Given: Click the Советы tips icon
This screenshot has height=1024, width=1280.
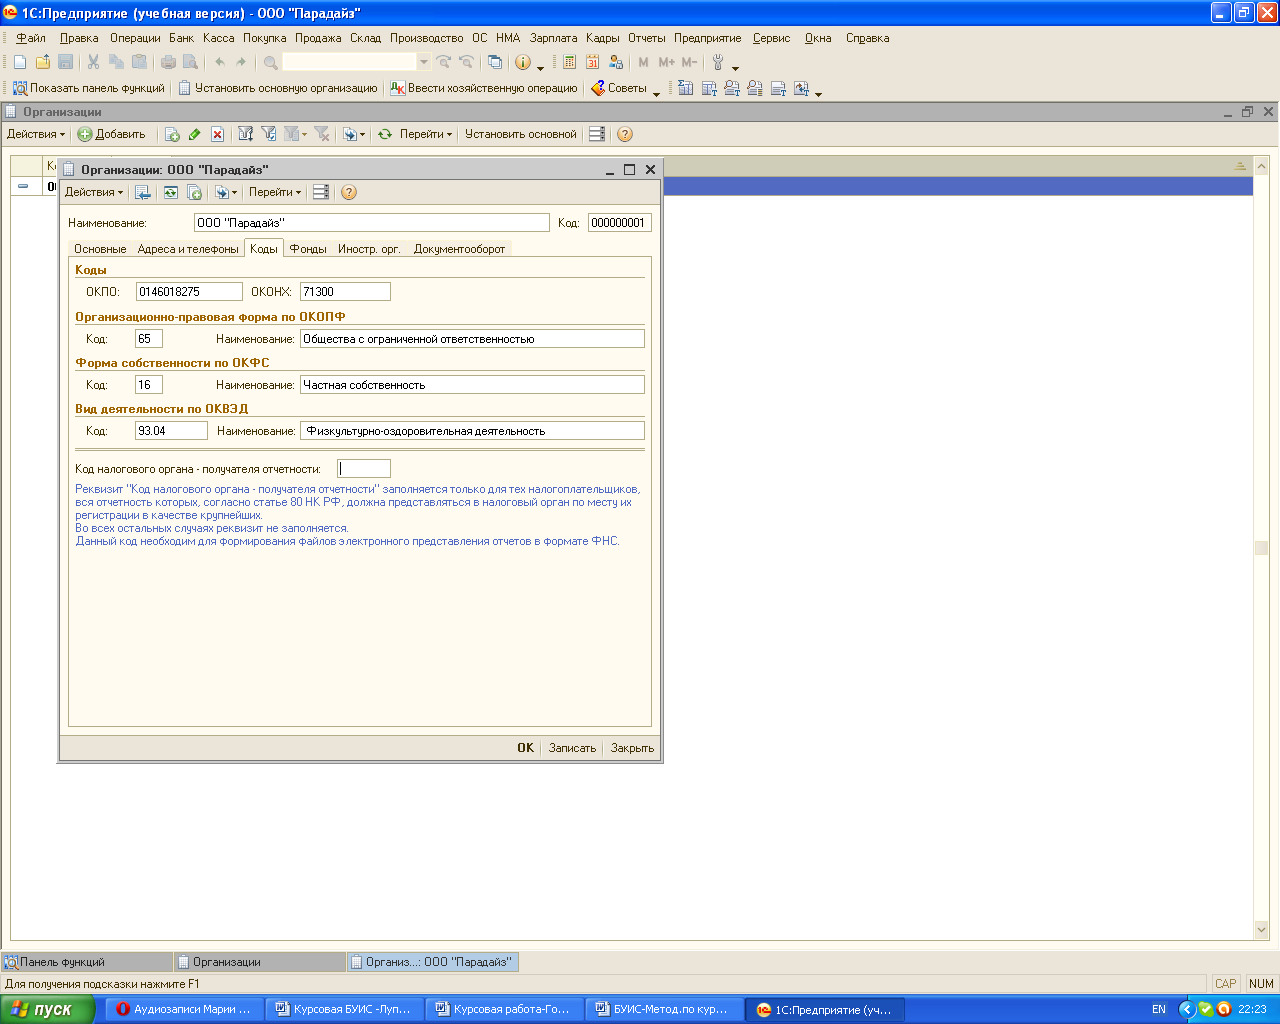Looking at the screenshot, I should [598, 88].
